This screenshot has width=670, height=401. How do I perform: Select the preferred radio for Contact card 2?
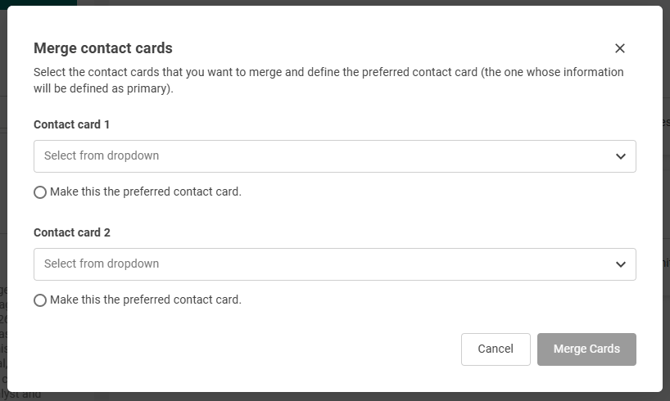tap(40, 300)
